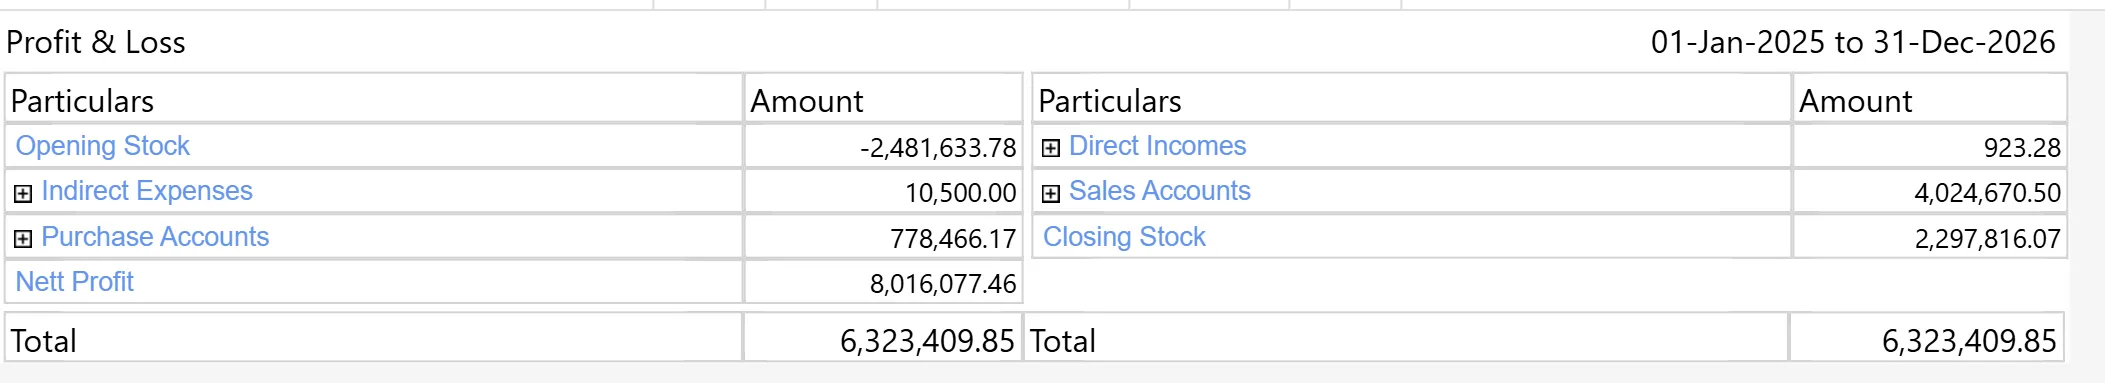Open the Closing Stock link
The height and width of the screenshot is (383, 2105).
pos(1124,237)
